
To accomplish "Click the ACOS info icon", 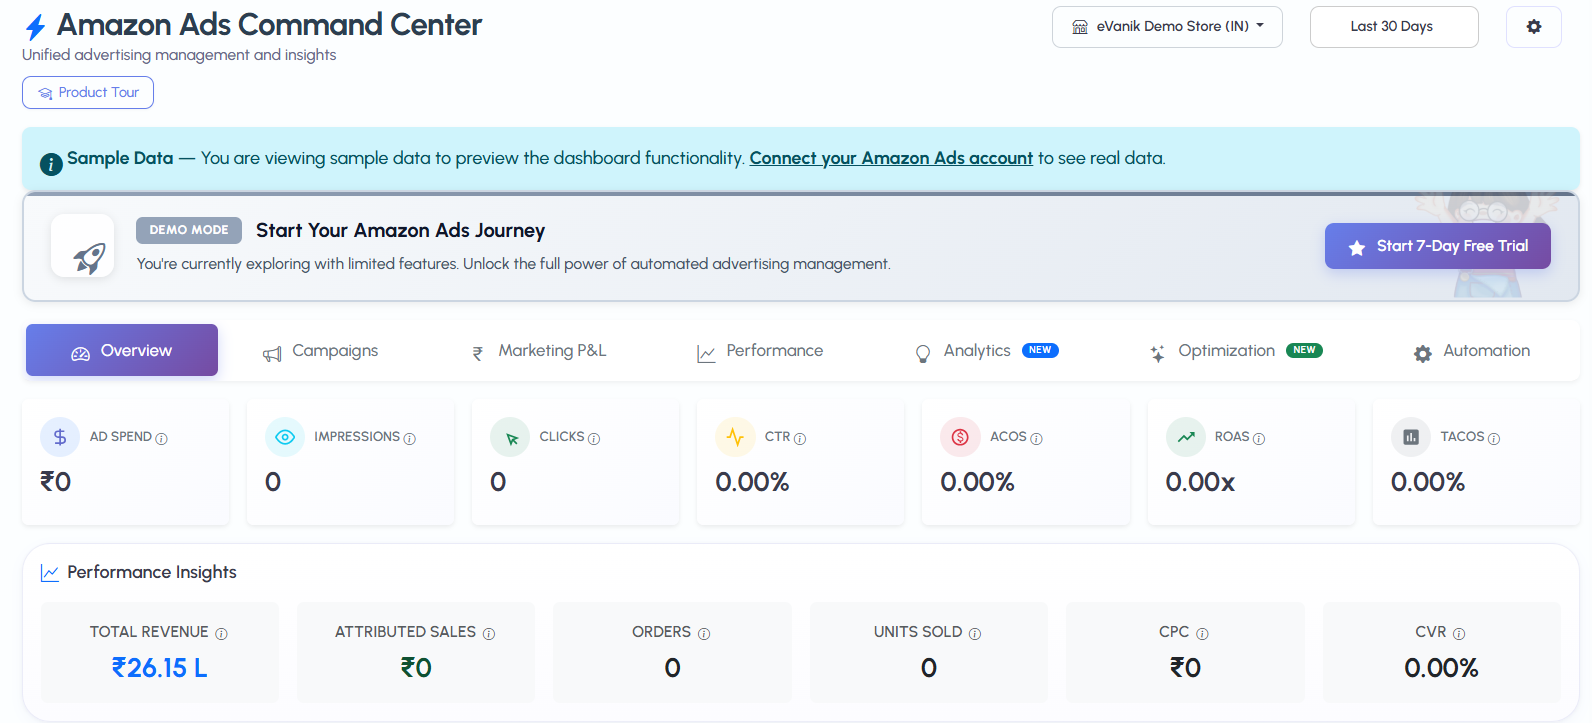I will pyautogui.click(x=1036, y=438).
